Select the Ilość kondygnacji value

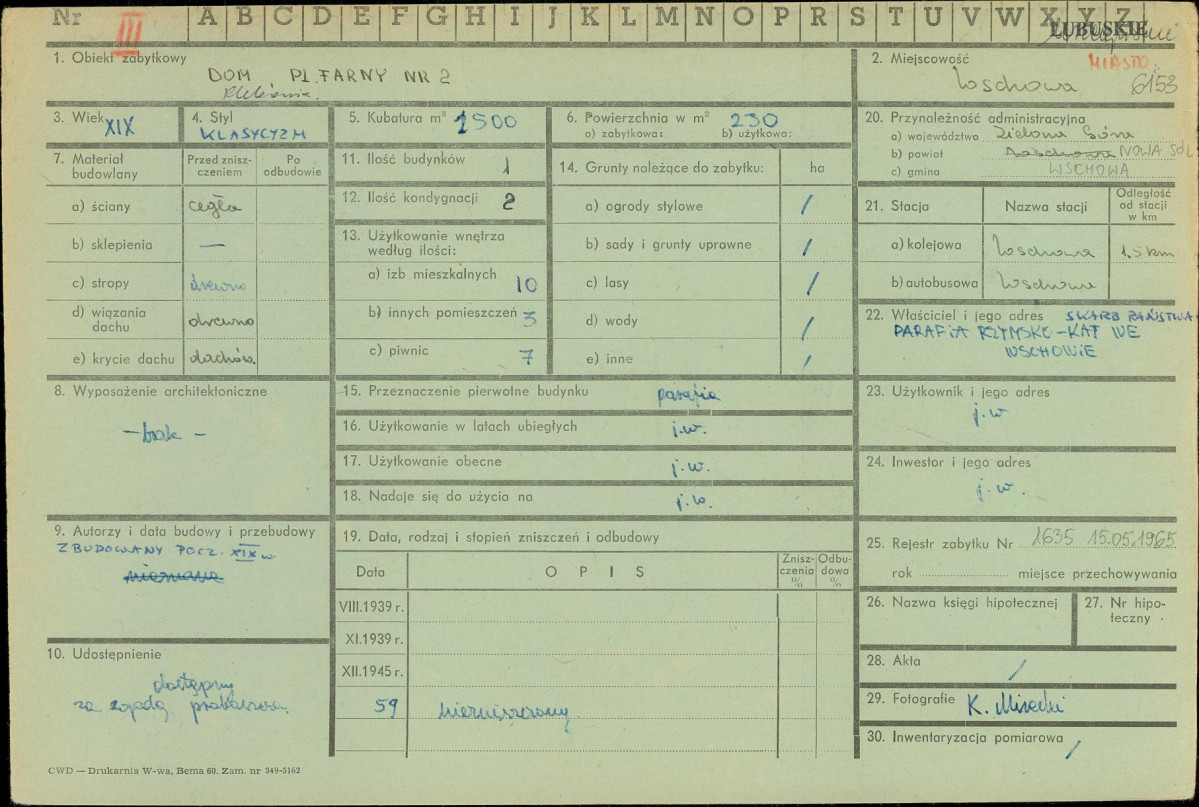tap(508, 200)
